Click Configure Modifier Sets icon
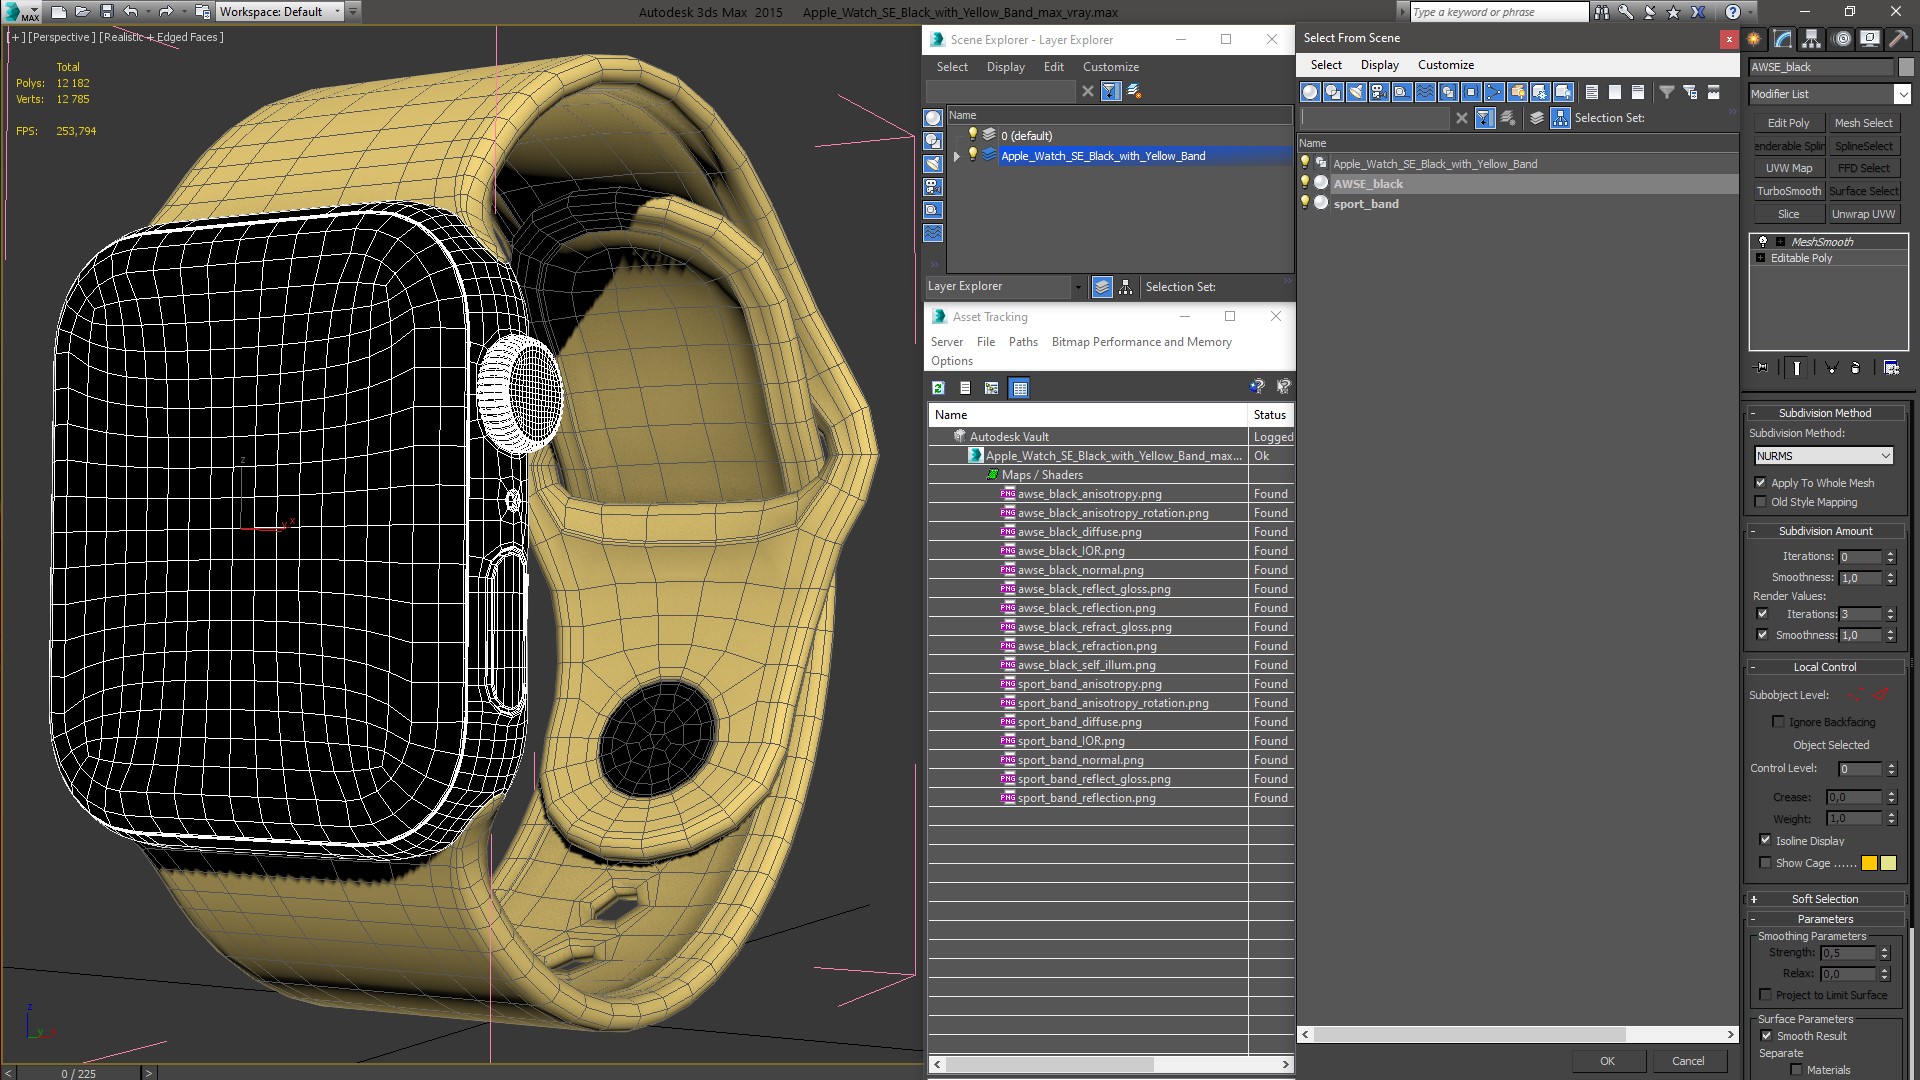Image resolution: width=1920 pixels, height=1080 pixels. (x=1891, y=368)
